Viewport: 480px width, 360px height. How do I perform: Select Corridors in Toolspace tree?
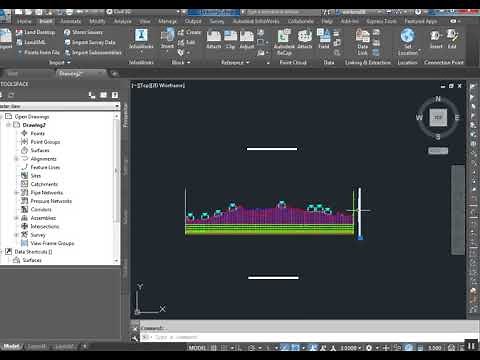click(x=41, y=209)
